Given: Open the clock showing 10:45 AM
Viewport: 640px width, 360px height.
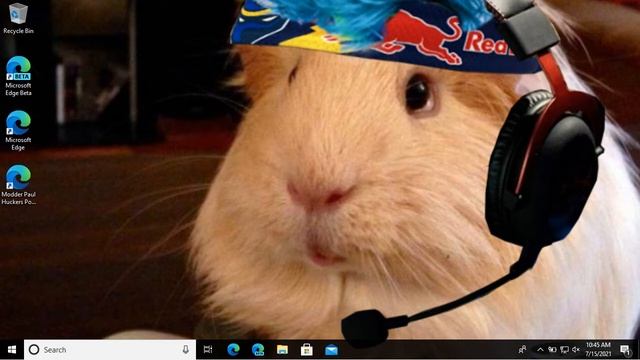Looking at the screenshot, I should coord(598,349).
